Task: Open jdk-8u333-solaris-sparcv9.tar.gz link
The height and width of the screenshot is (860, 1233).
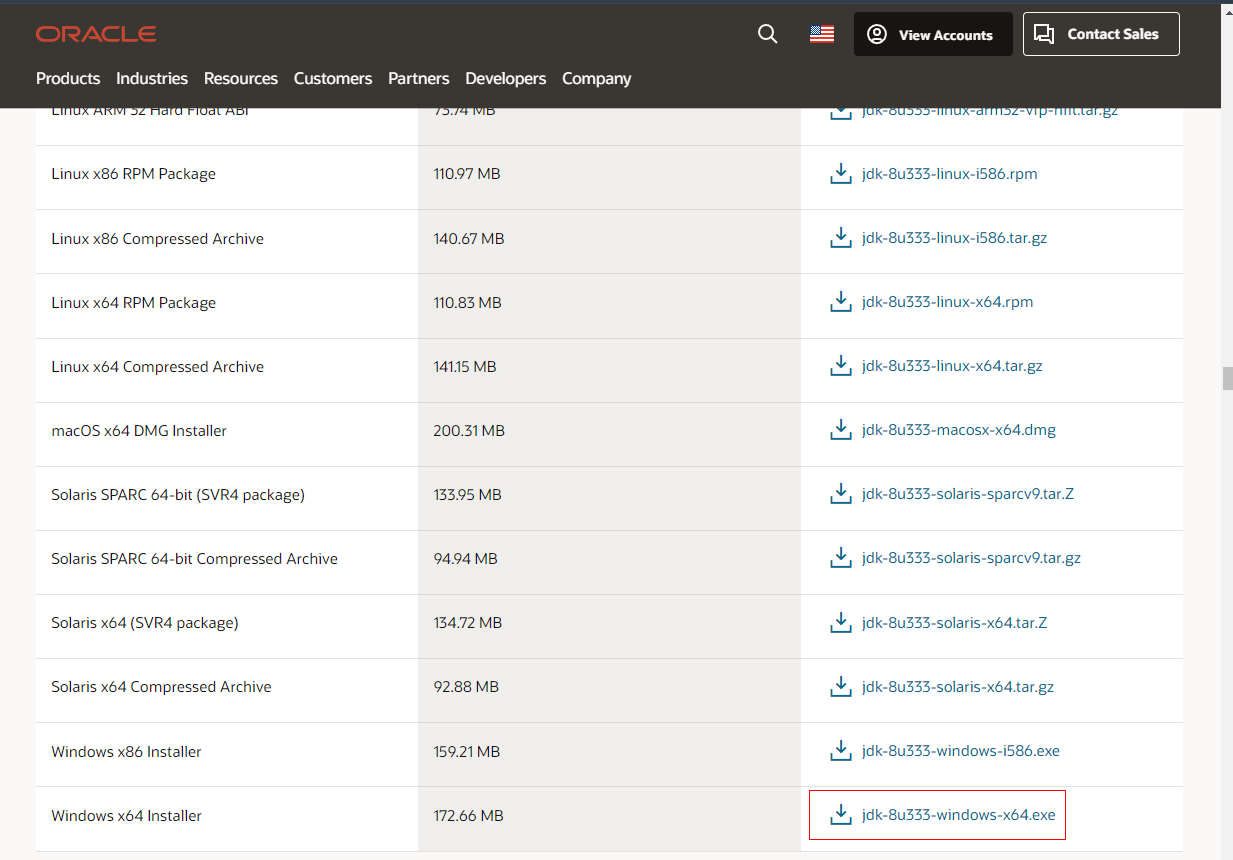Action: 970,558
